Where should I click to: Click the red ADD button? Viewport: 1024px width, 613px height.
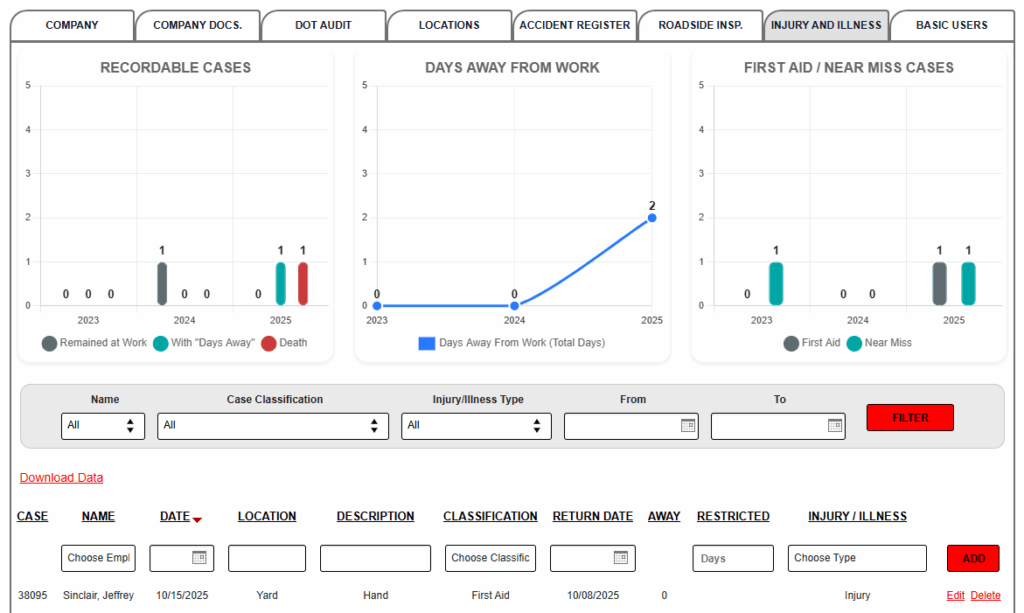point(973,558)
